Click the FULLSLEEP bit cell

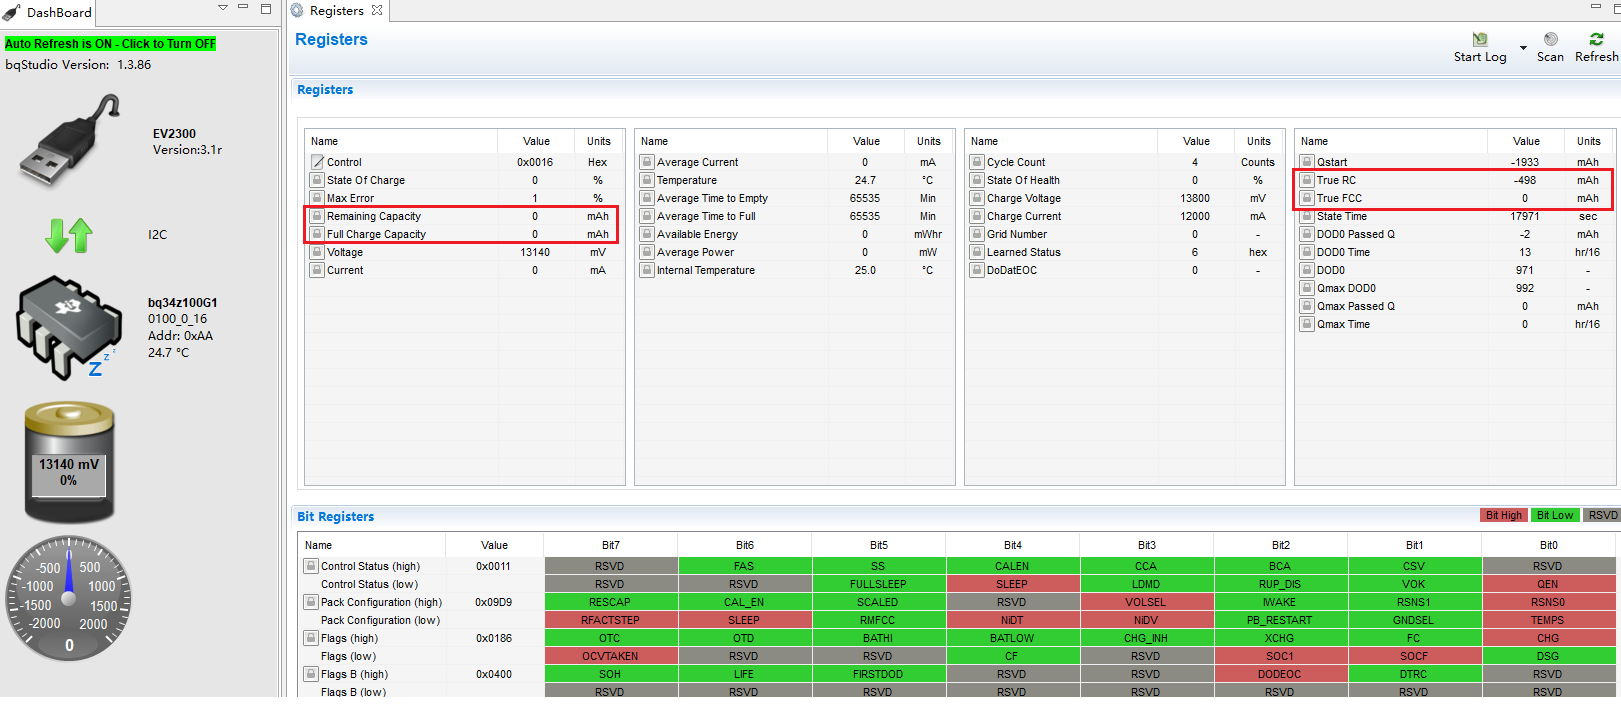tap(878, 584)
